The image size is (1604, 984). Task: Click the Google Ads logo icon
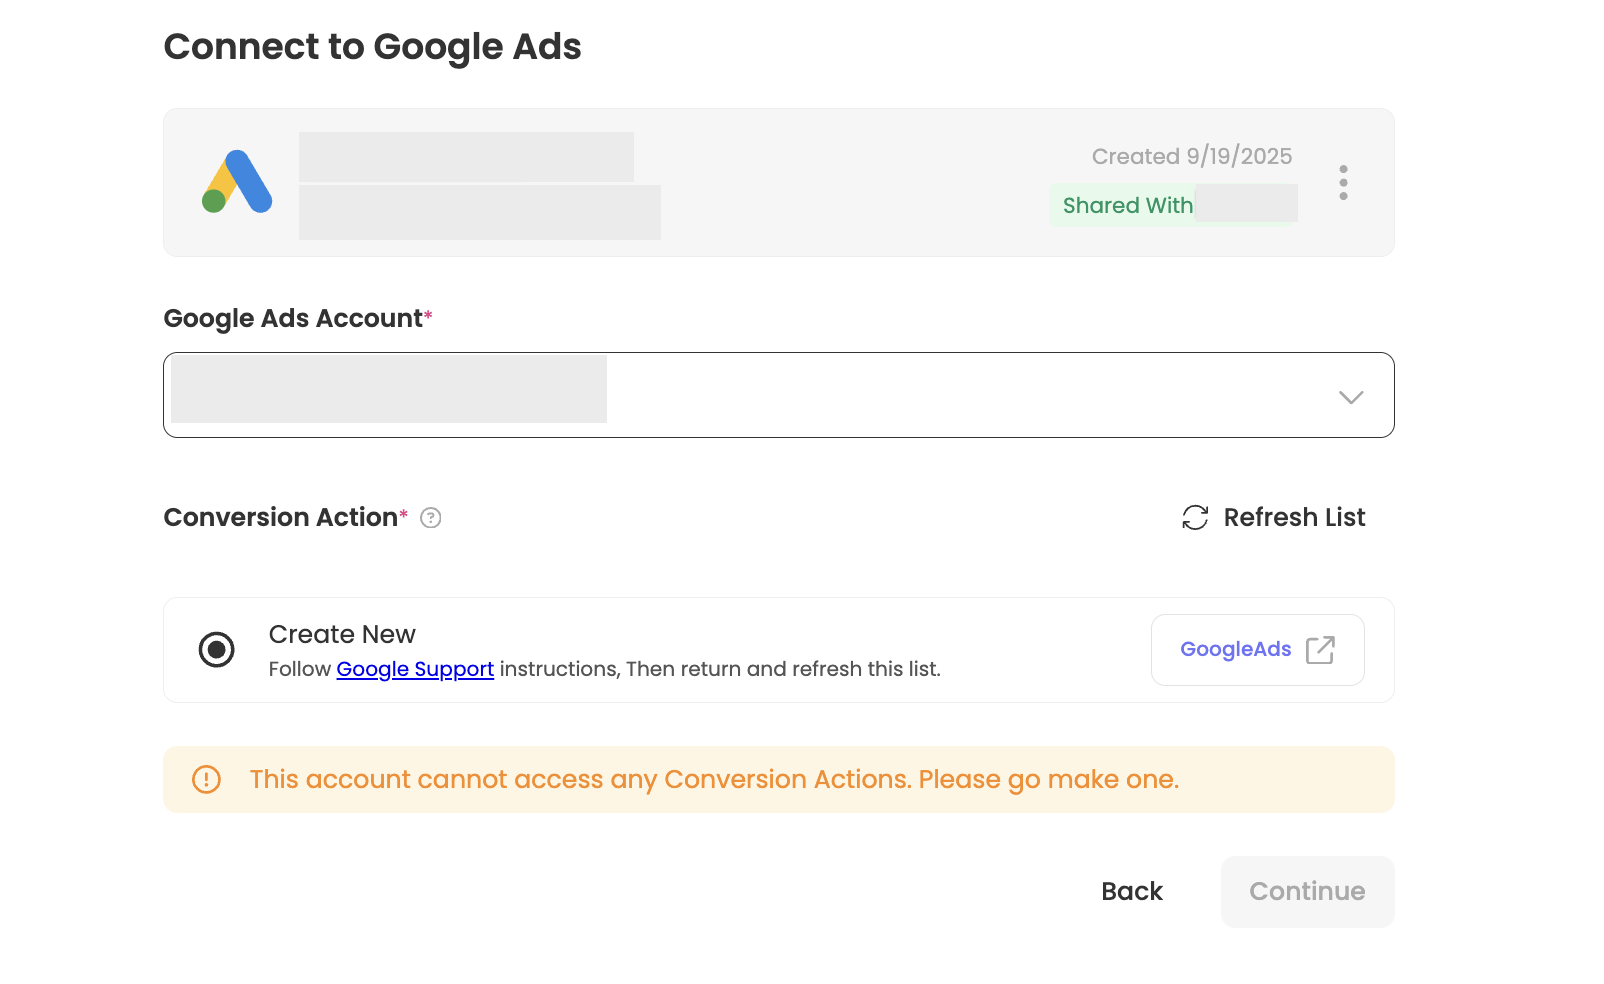(x=237, y=182)
